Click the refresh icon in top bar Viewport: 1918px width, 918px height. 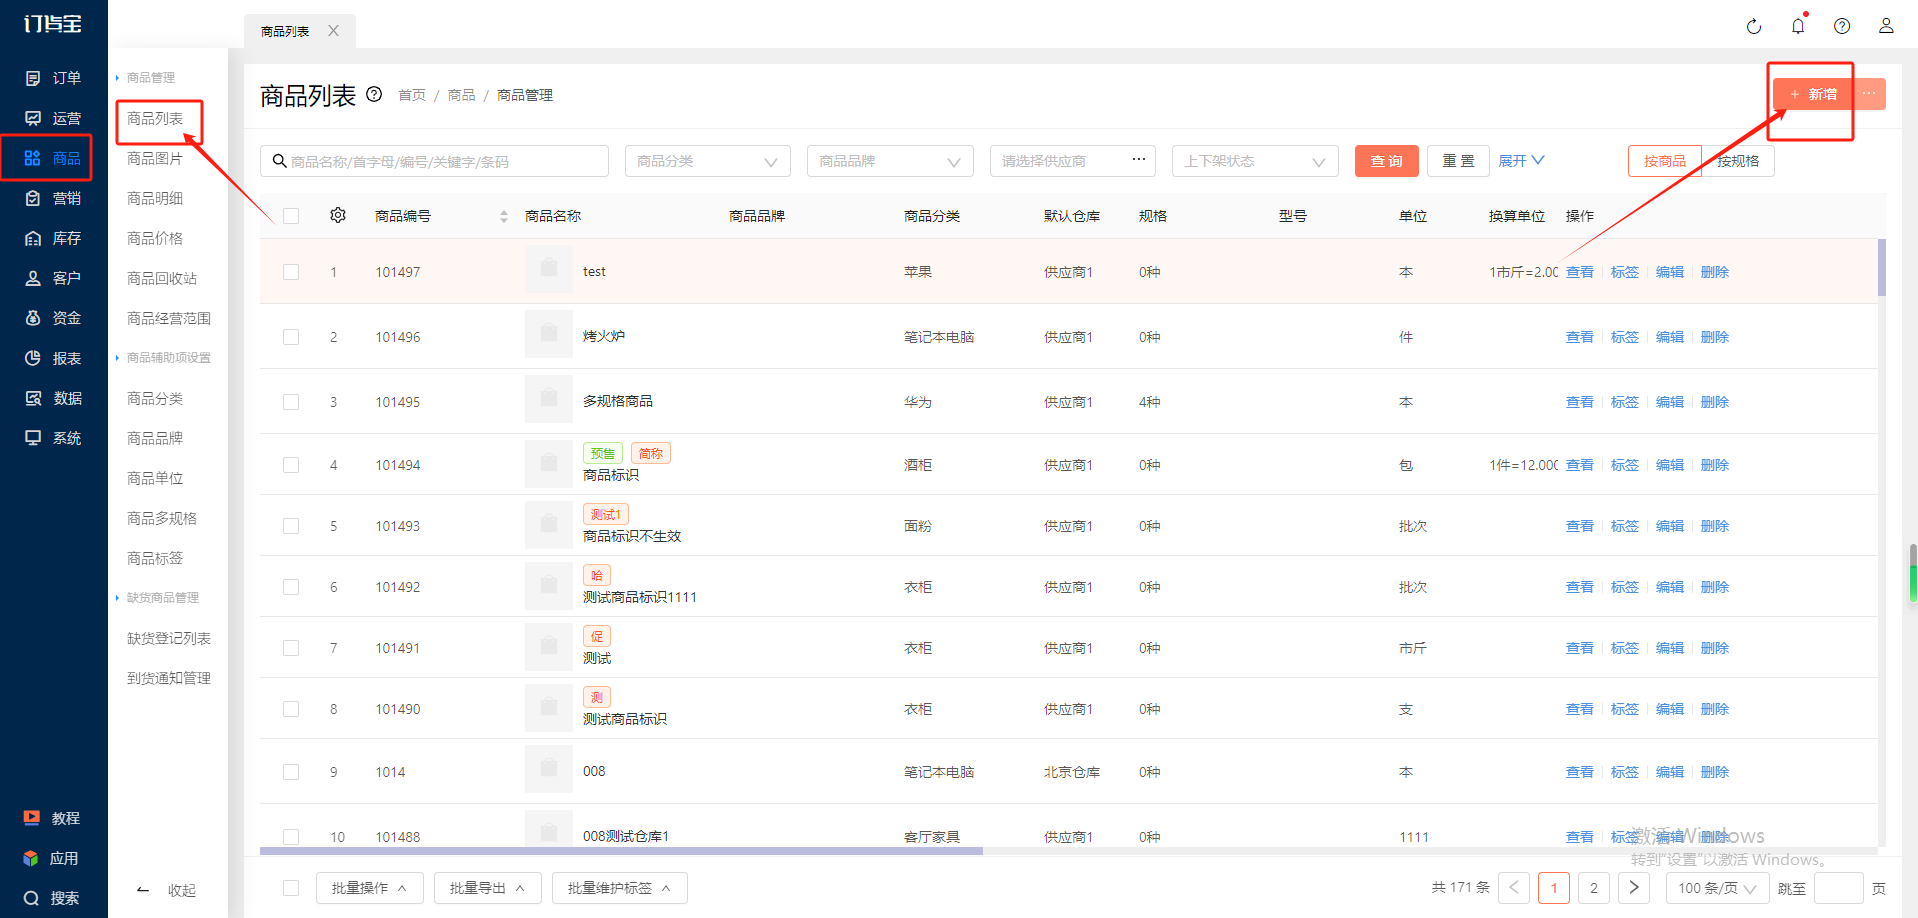pyautogui.click(x=1753, y=27)
